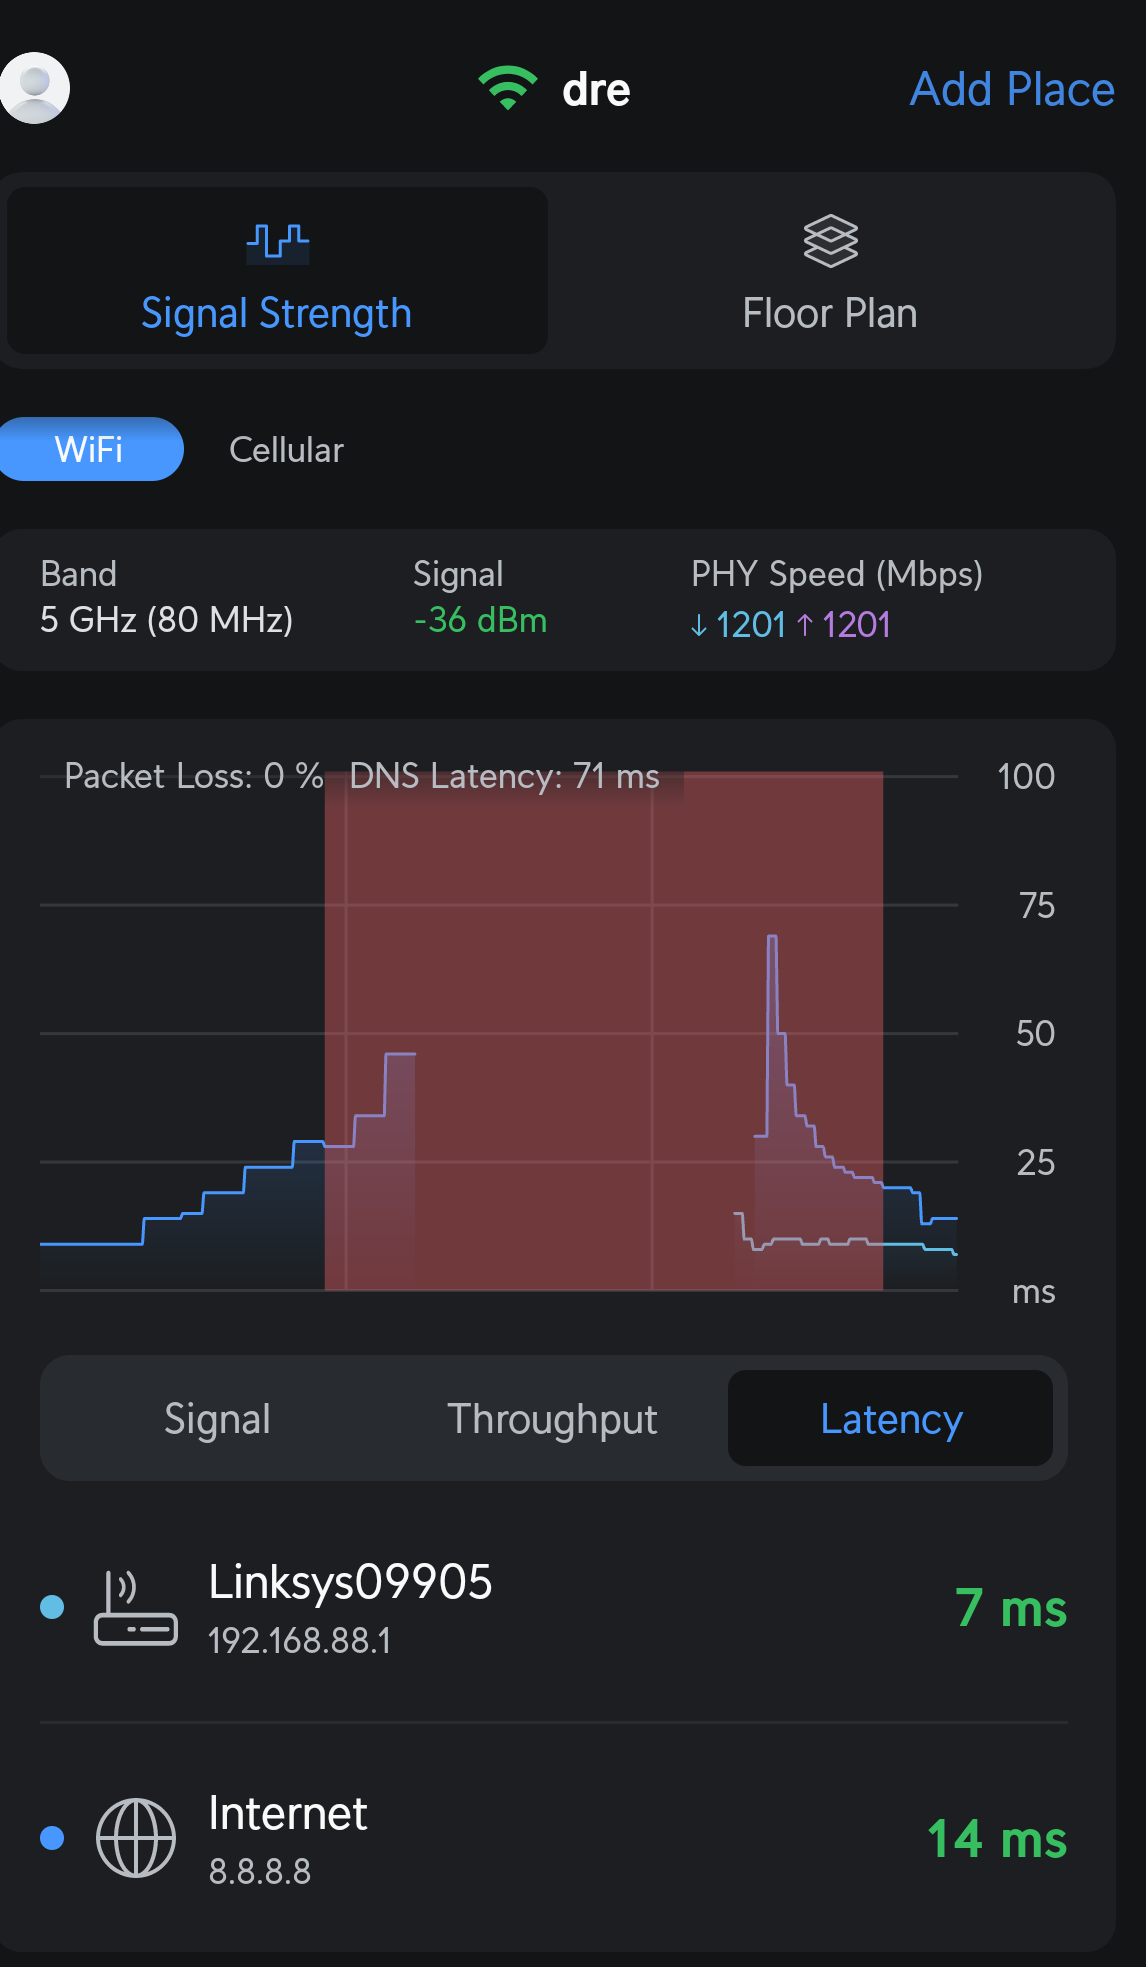Tap the -36 dBm signal value

click(480, 620)
